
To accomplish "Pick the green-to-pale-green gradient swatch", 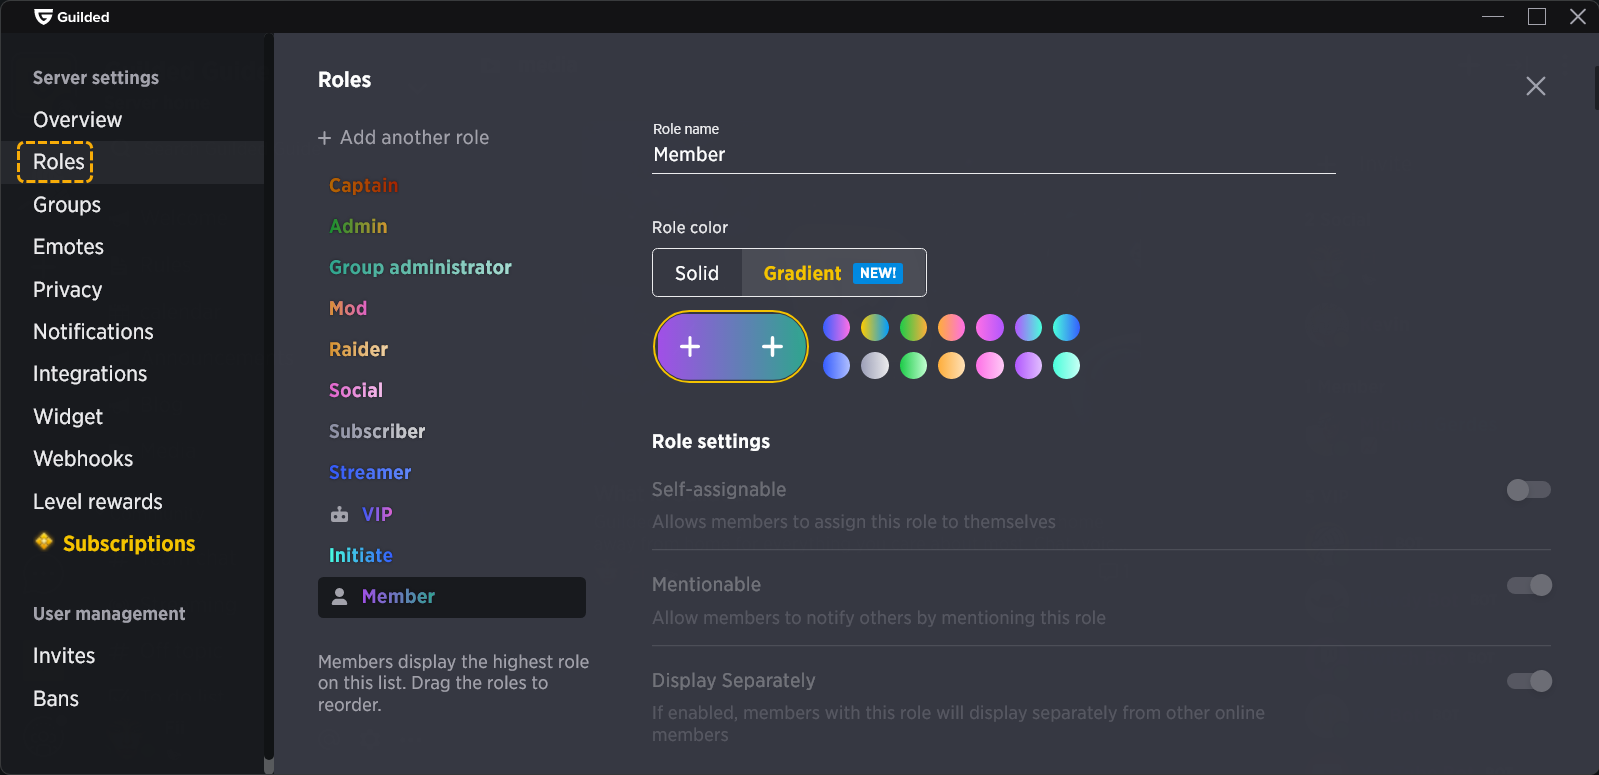I will pos(914,366).
